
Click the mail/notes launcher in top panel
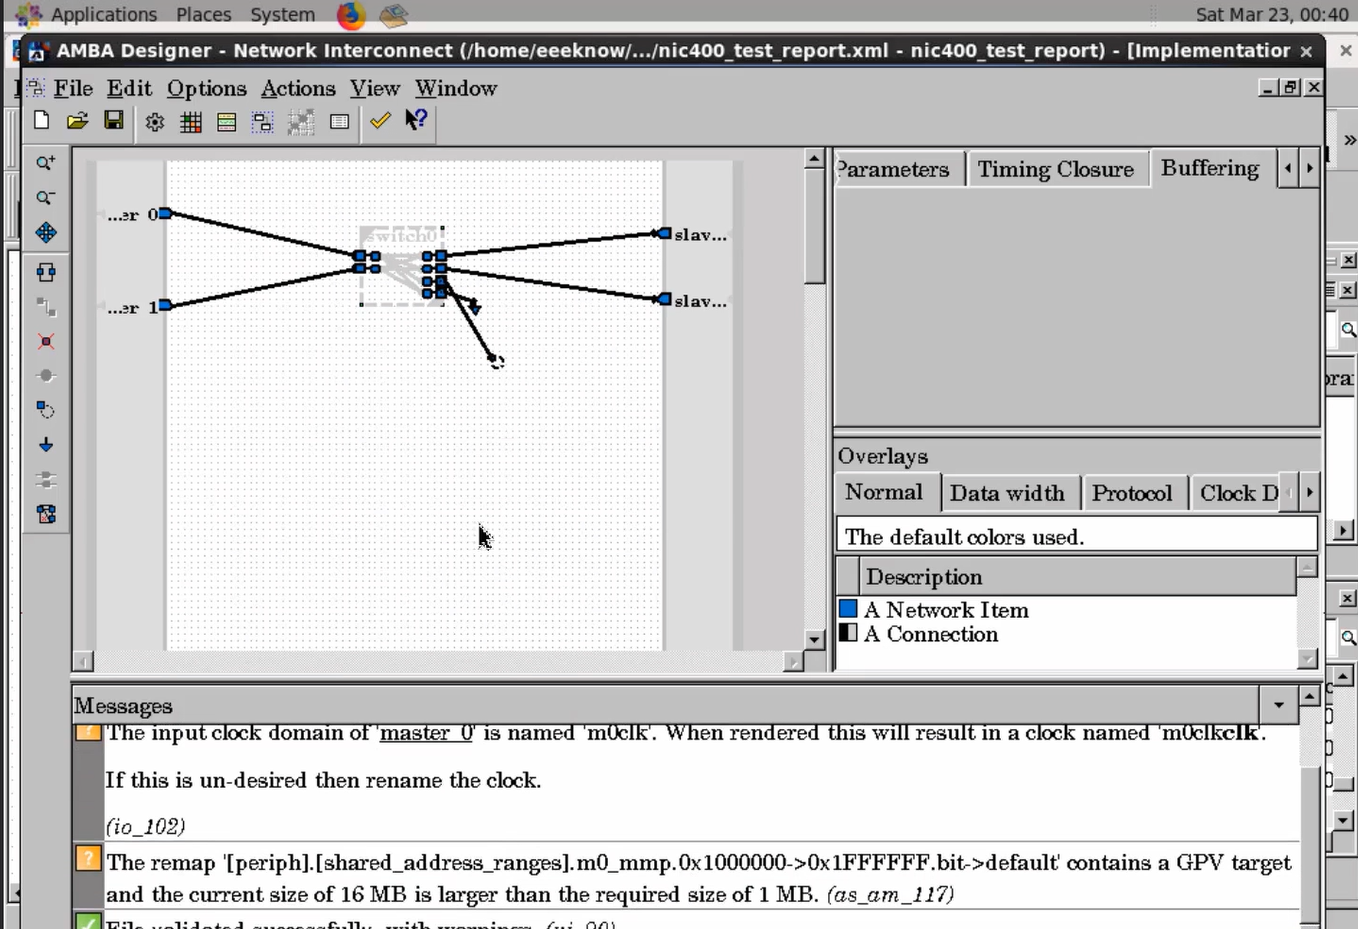393,15
